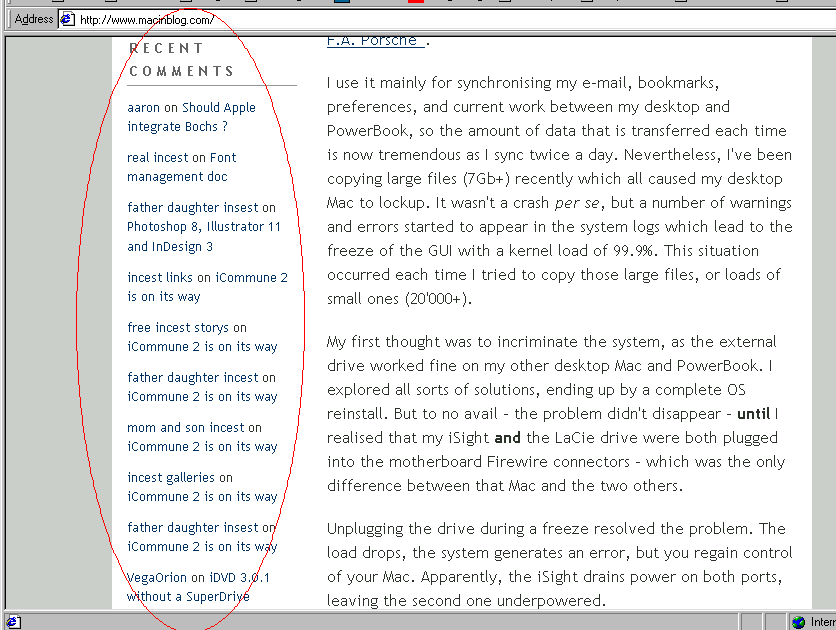Click the '99.9%' kernel load figure
836x630 pixels.
(634, 251)
